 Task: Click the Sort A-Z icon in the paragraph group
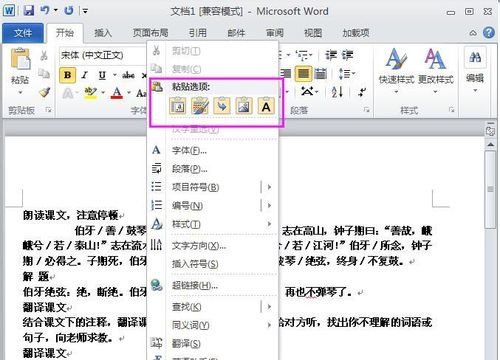coord(337,91)
